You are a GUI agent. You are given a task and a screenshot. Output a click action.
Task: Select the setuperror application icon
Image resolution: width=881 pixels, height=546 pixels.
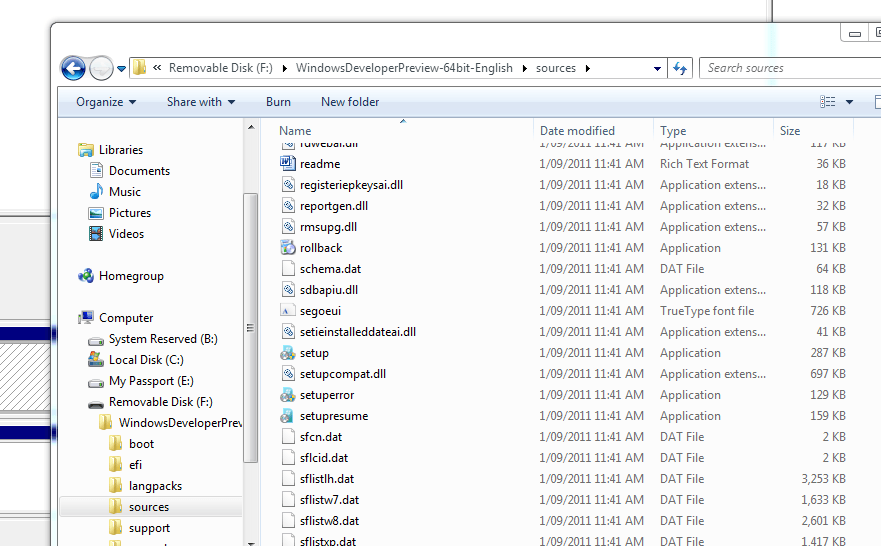coord(288,395)
